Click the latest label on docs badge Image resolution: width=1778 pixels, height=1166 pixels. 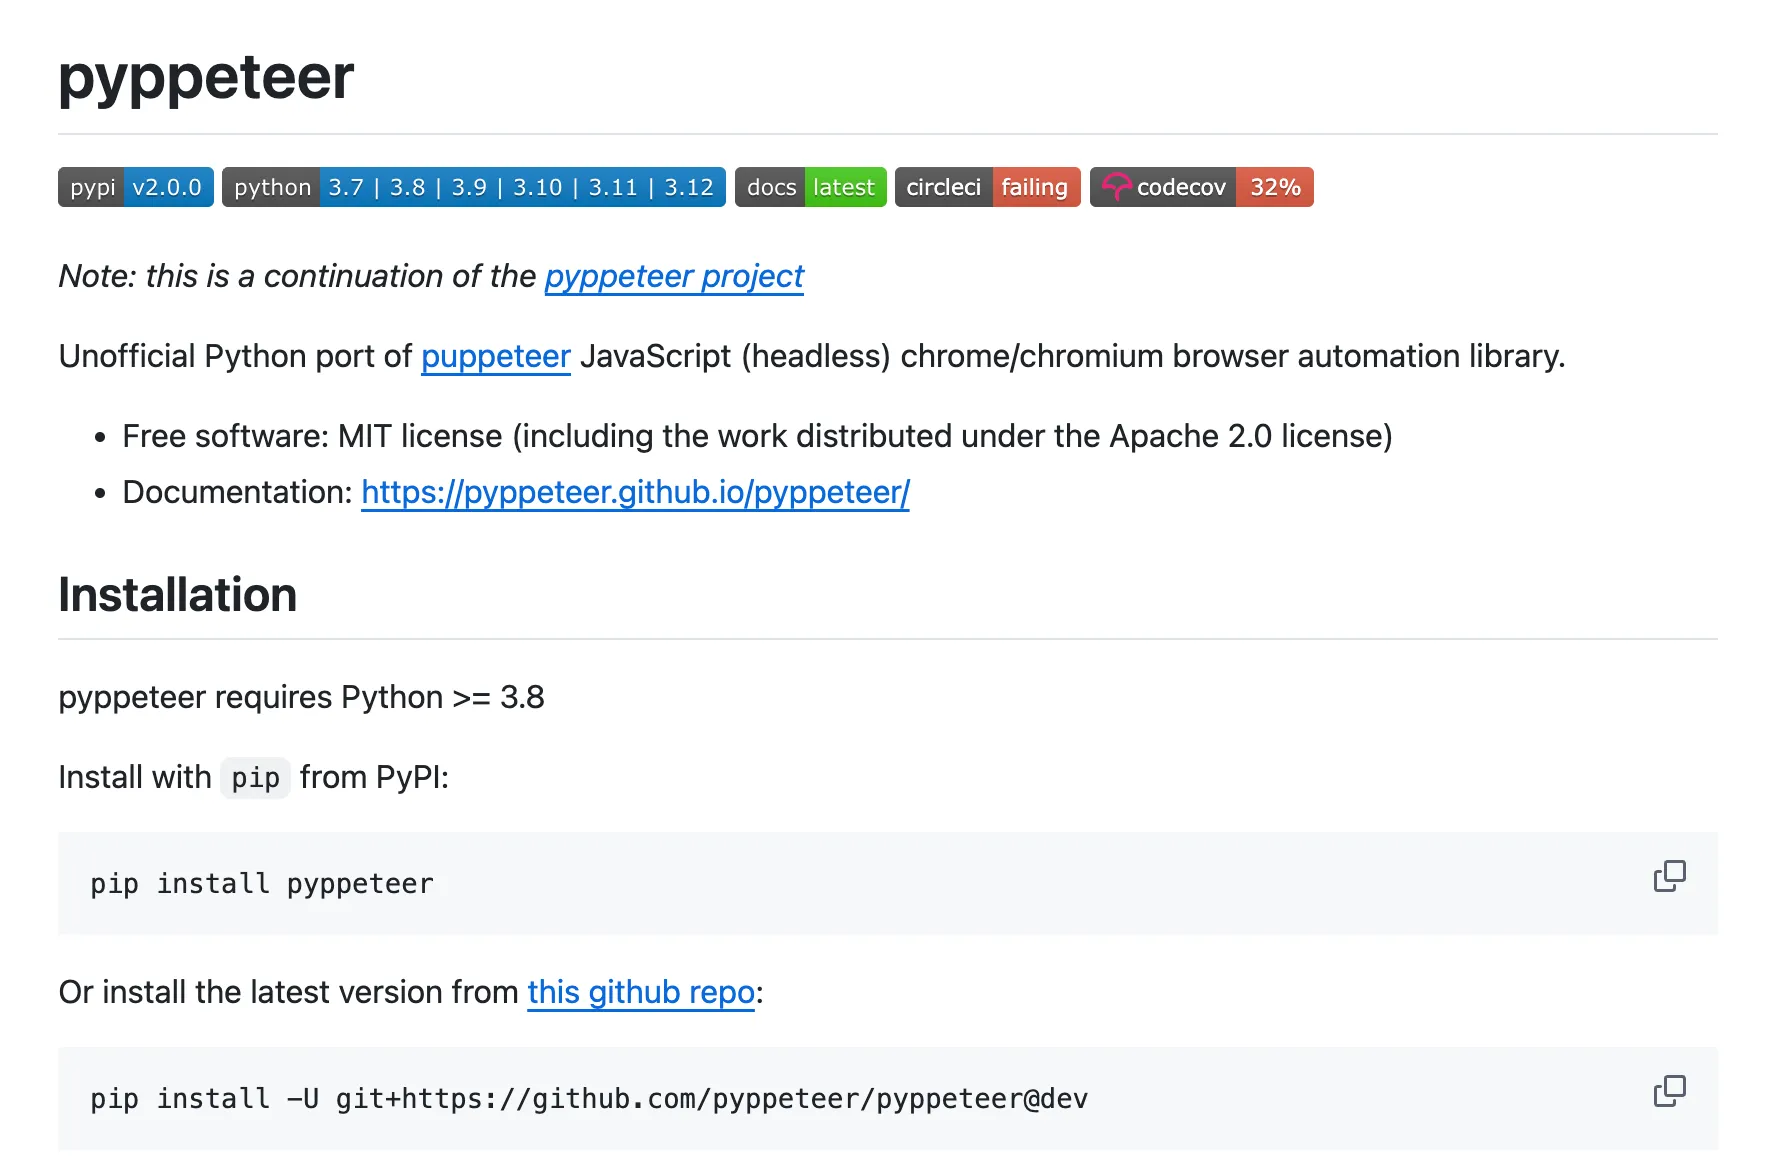click(x=843, y=186)
